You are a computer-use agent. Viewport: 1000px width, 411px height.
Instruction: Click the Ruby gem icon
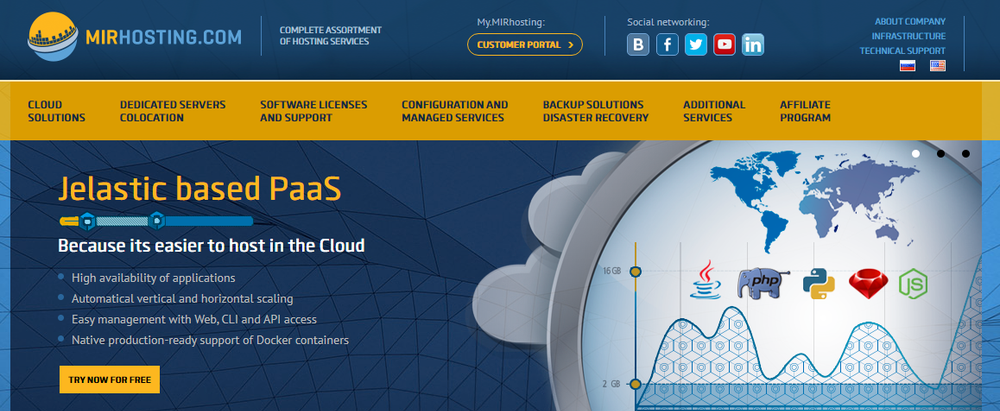[868, 284]
